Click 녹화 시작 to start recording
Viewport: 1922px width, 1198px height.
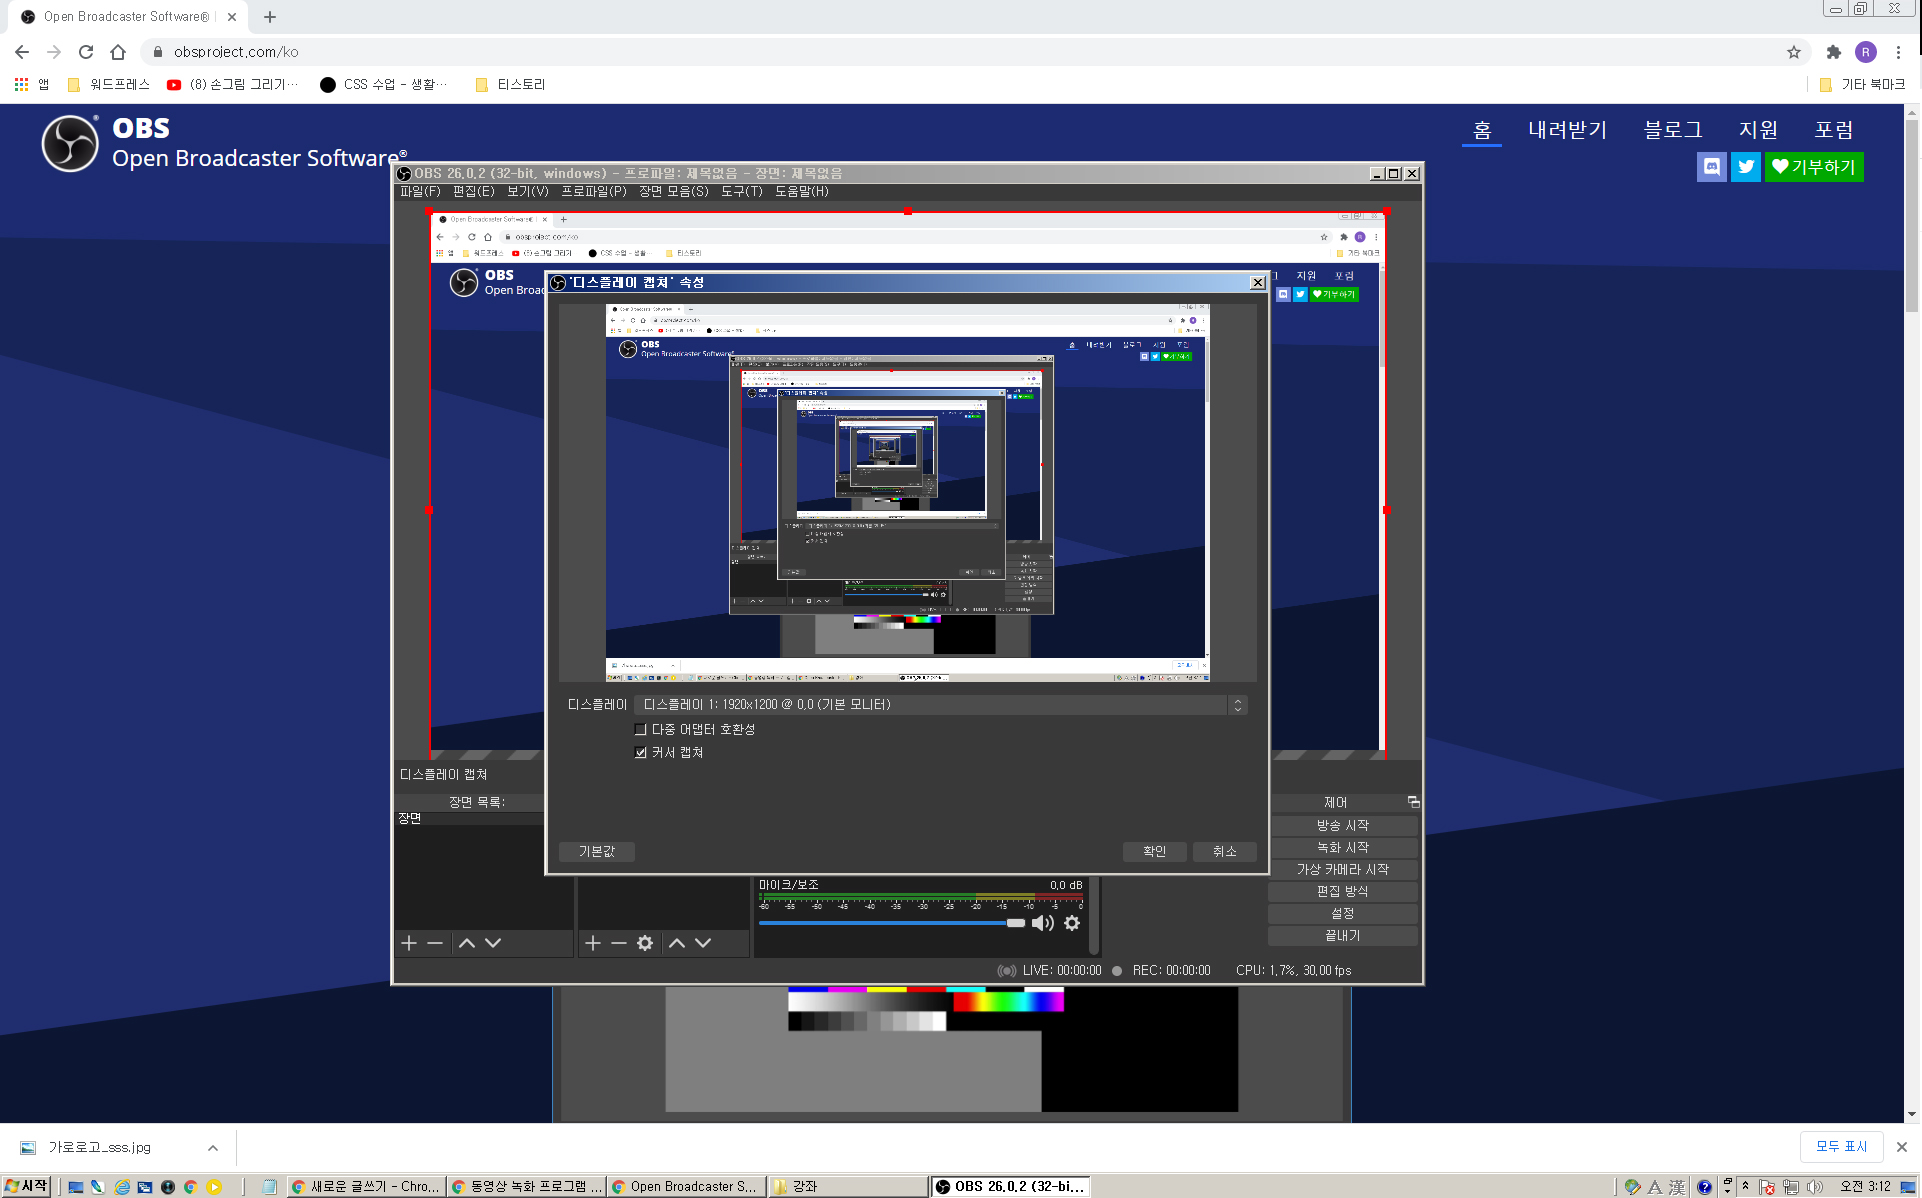point(1342,847)
